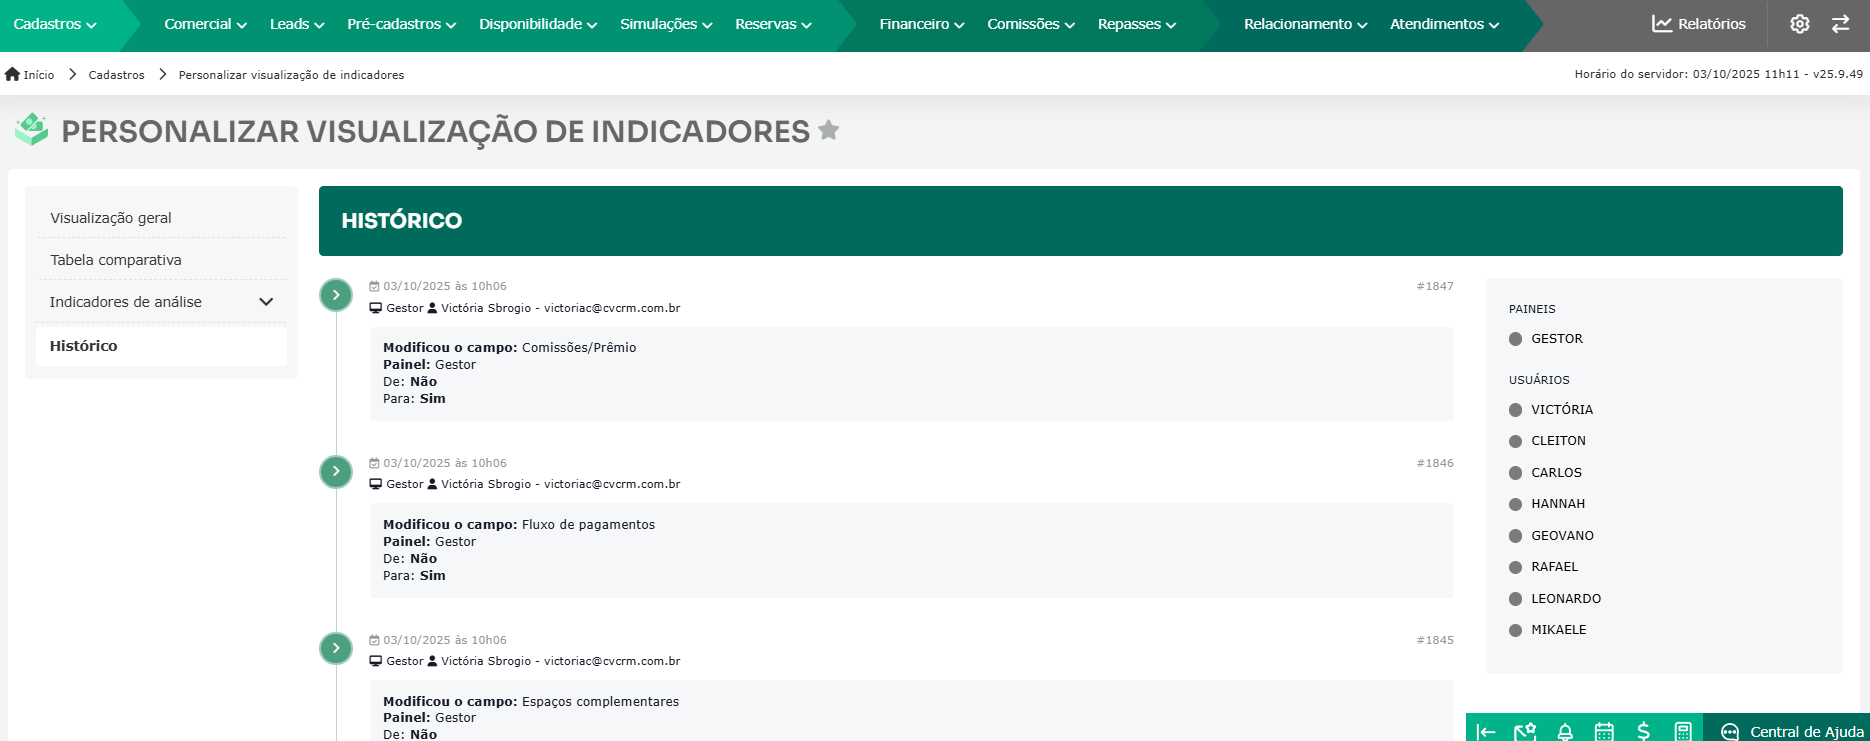1870x741 pixels.
Task: Filter history by user LEONARDO
Action: 1555,599
